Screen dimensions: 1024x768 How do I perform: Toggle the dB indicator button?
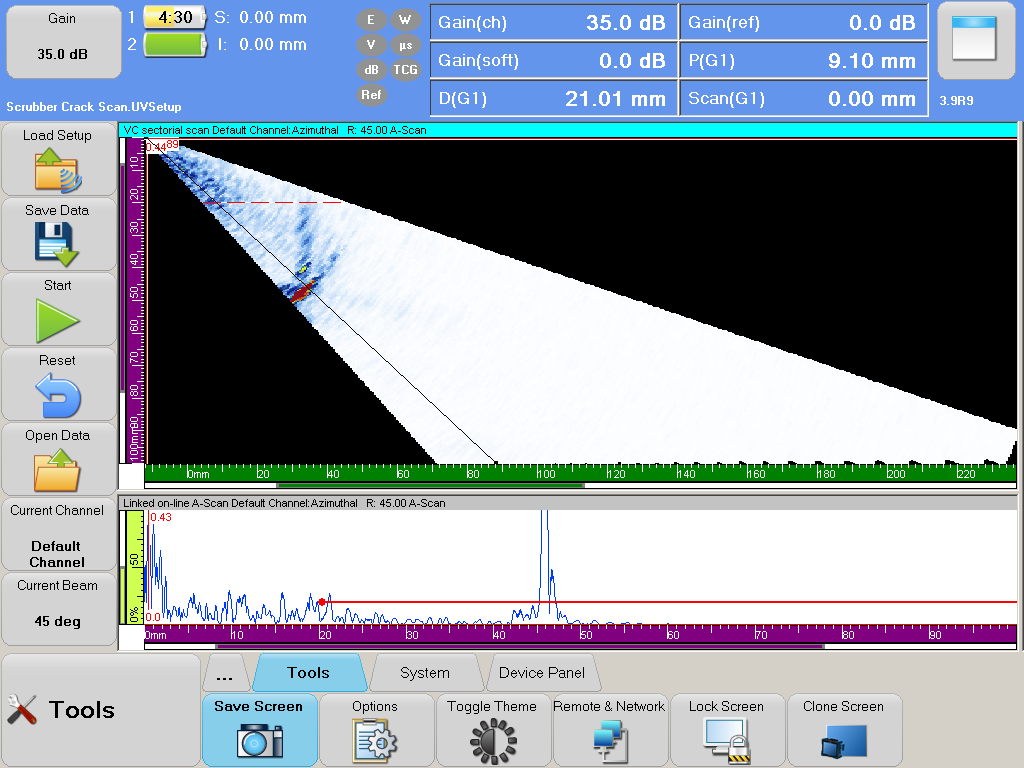tap(372, 70)
